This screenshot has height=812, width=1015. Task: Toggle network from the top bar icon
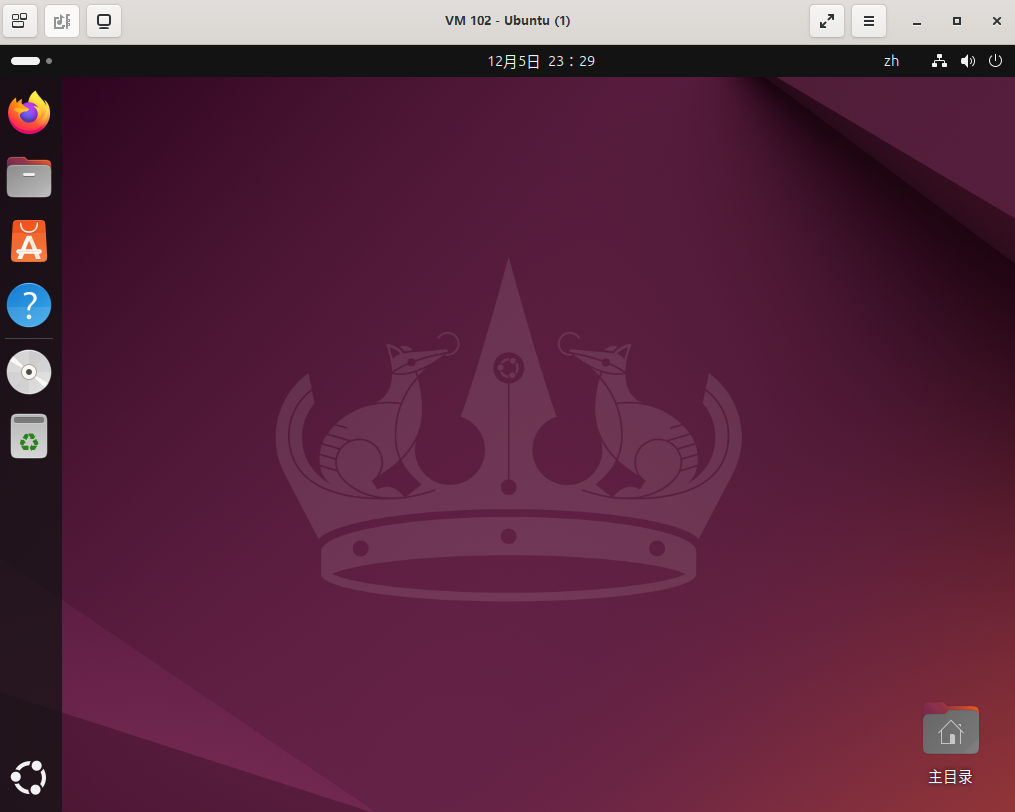pyautogui.click(x=938, y=61)
